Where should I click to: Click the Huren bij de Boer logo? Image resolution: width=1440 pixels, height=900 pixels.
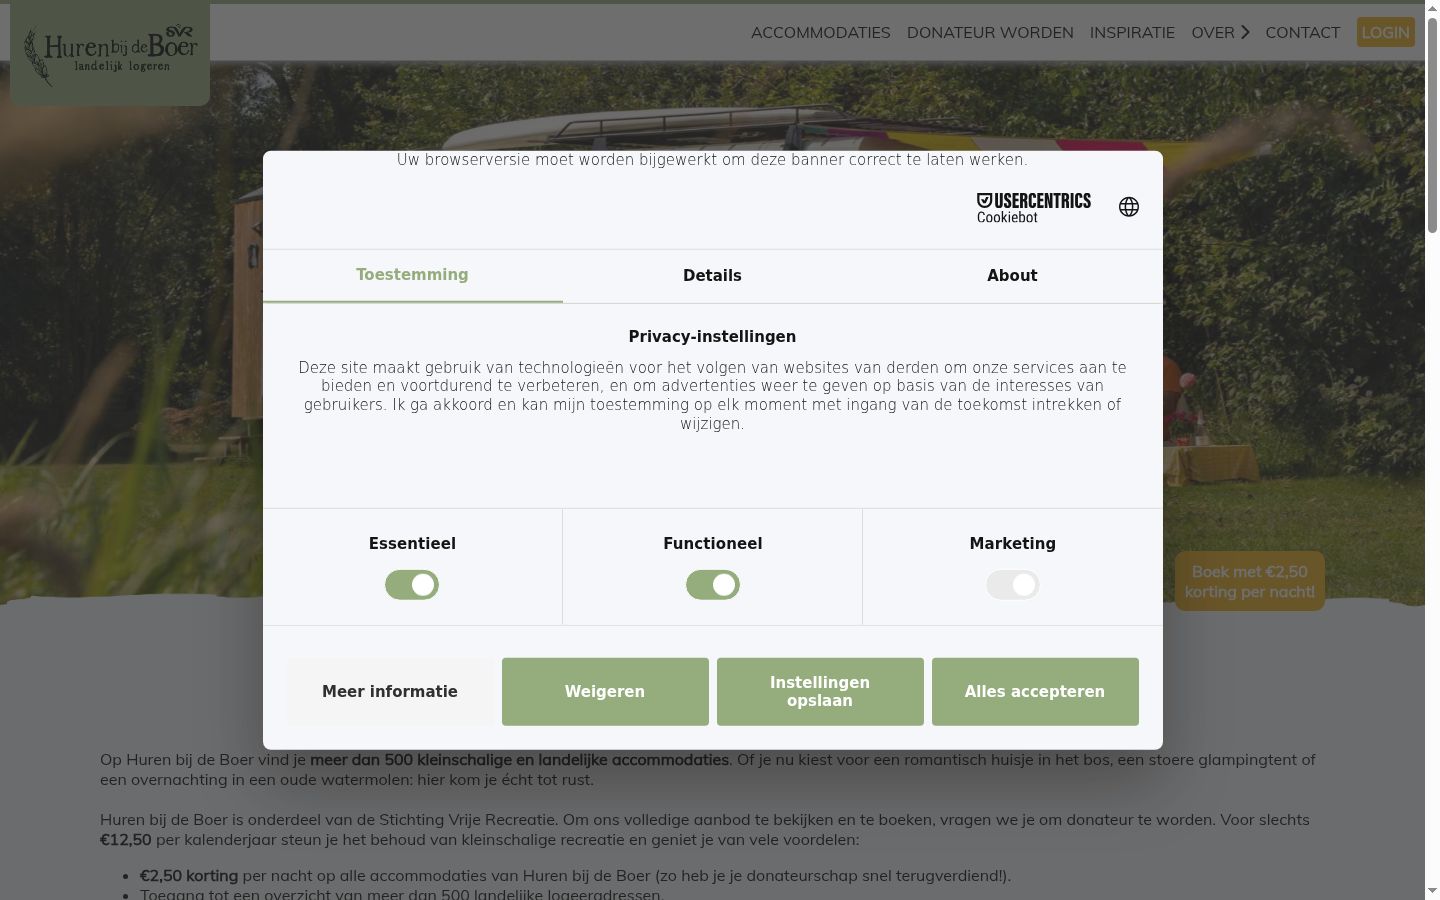[x=110, y=53]
